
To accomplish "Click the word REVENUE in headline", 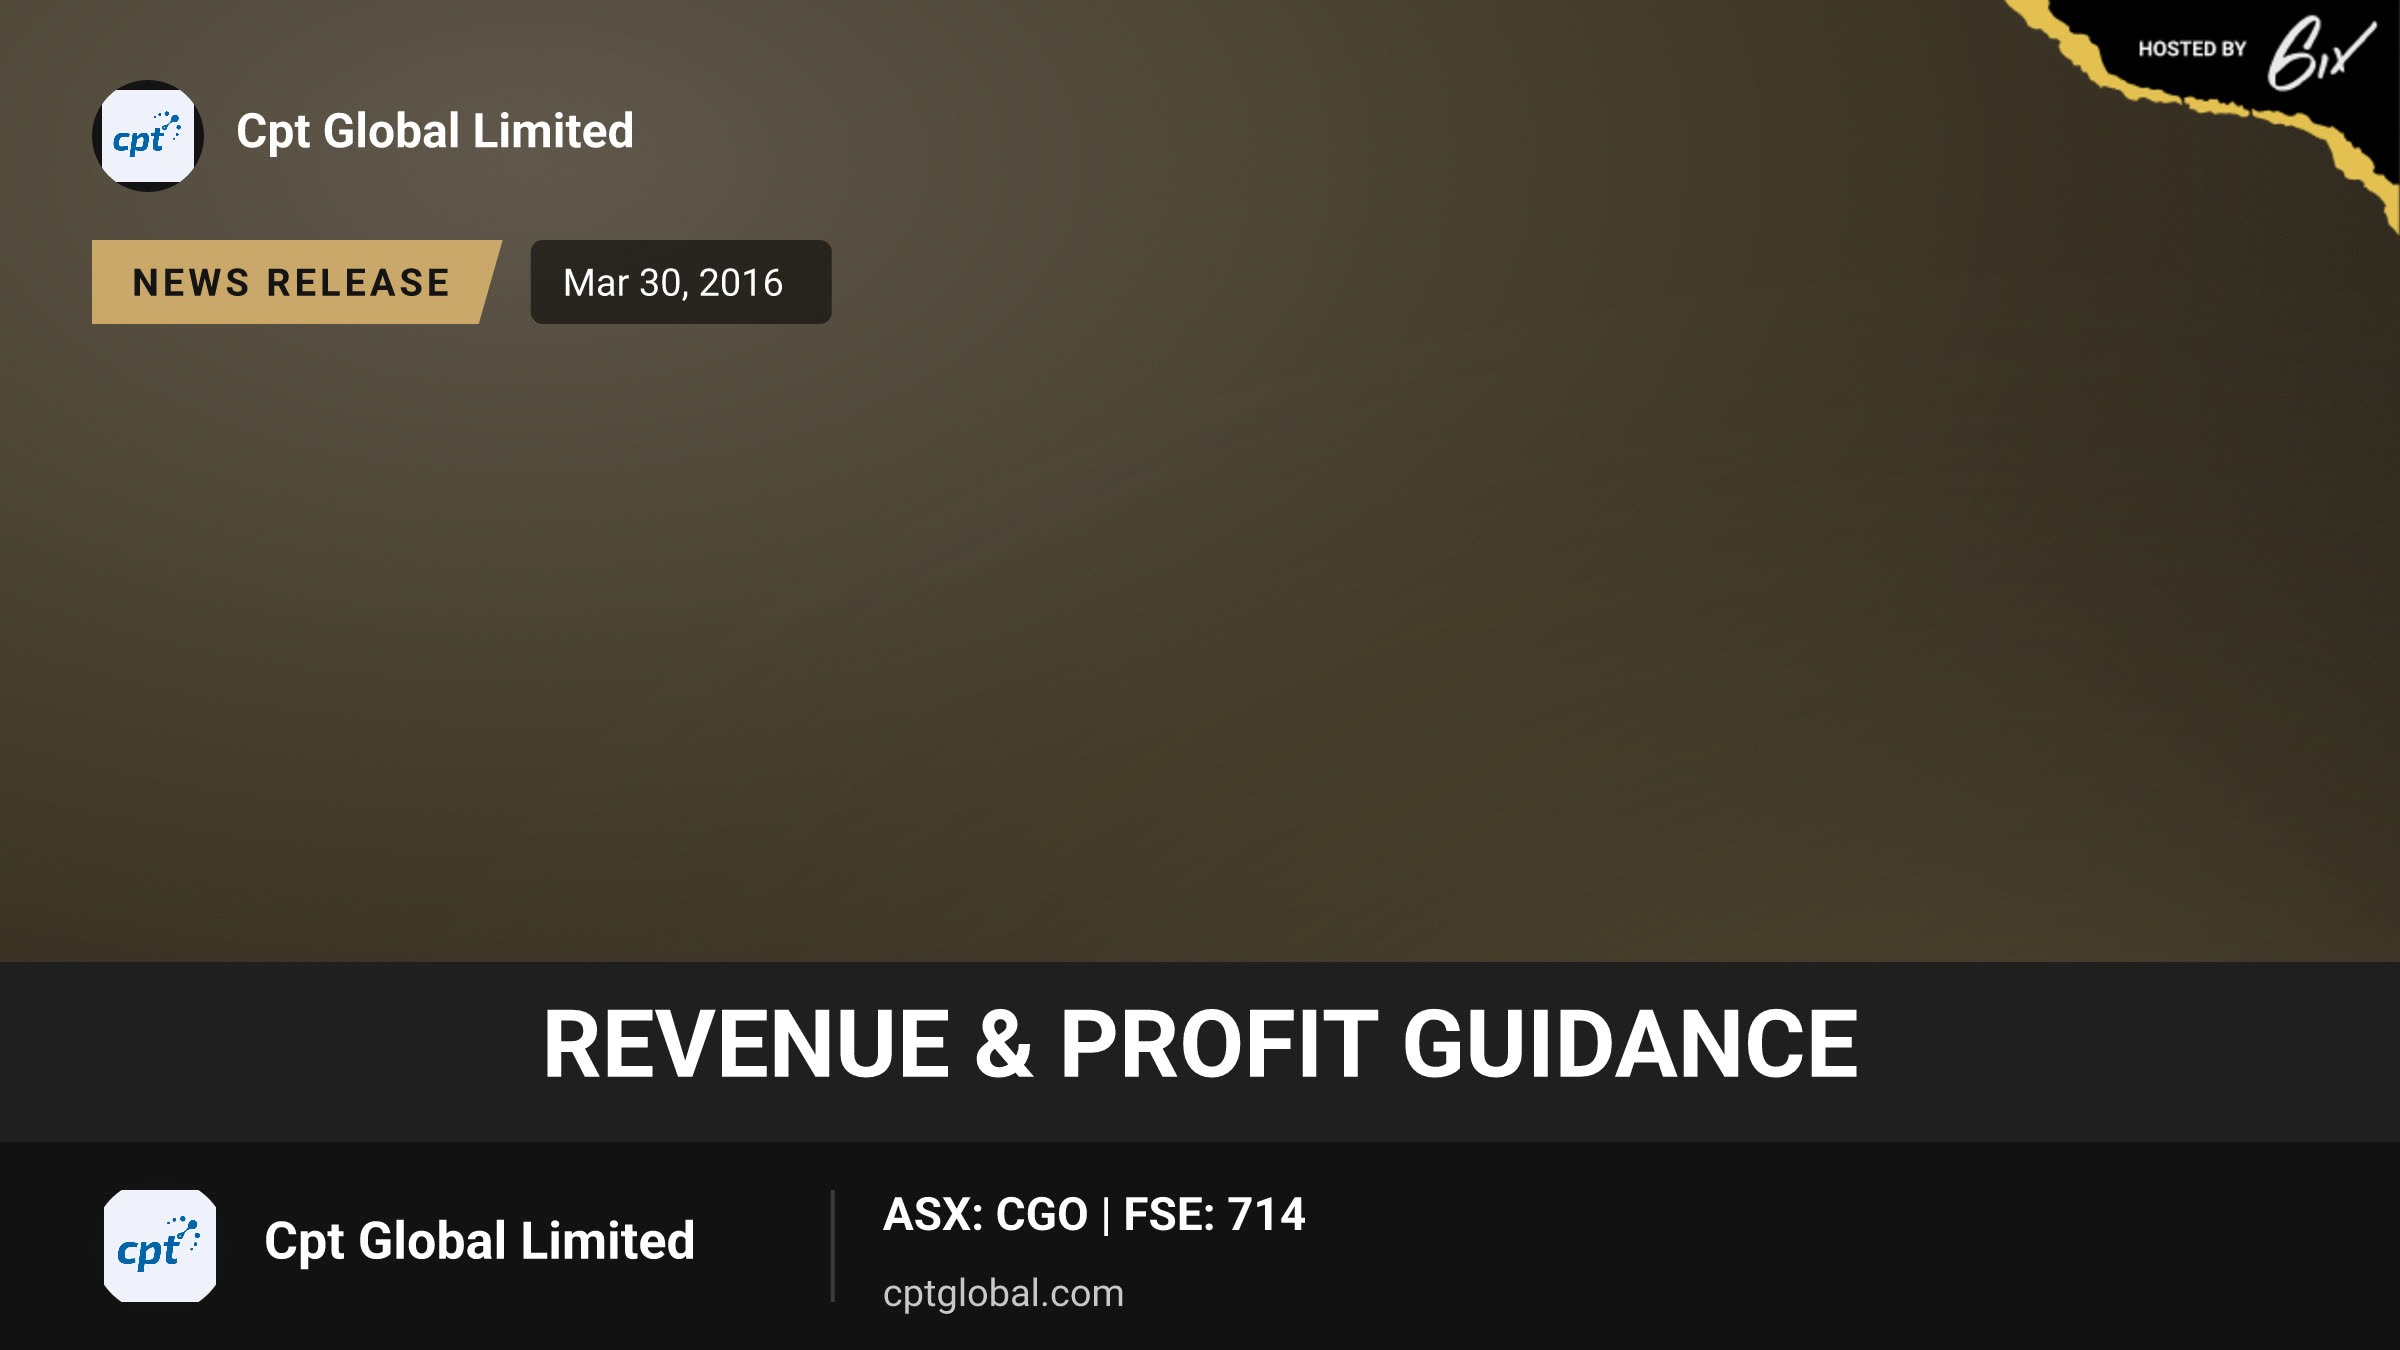I will tap(746, 1045).
